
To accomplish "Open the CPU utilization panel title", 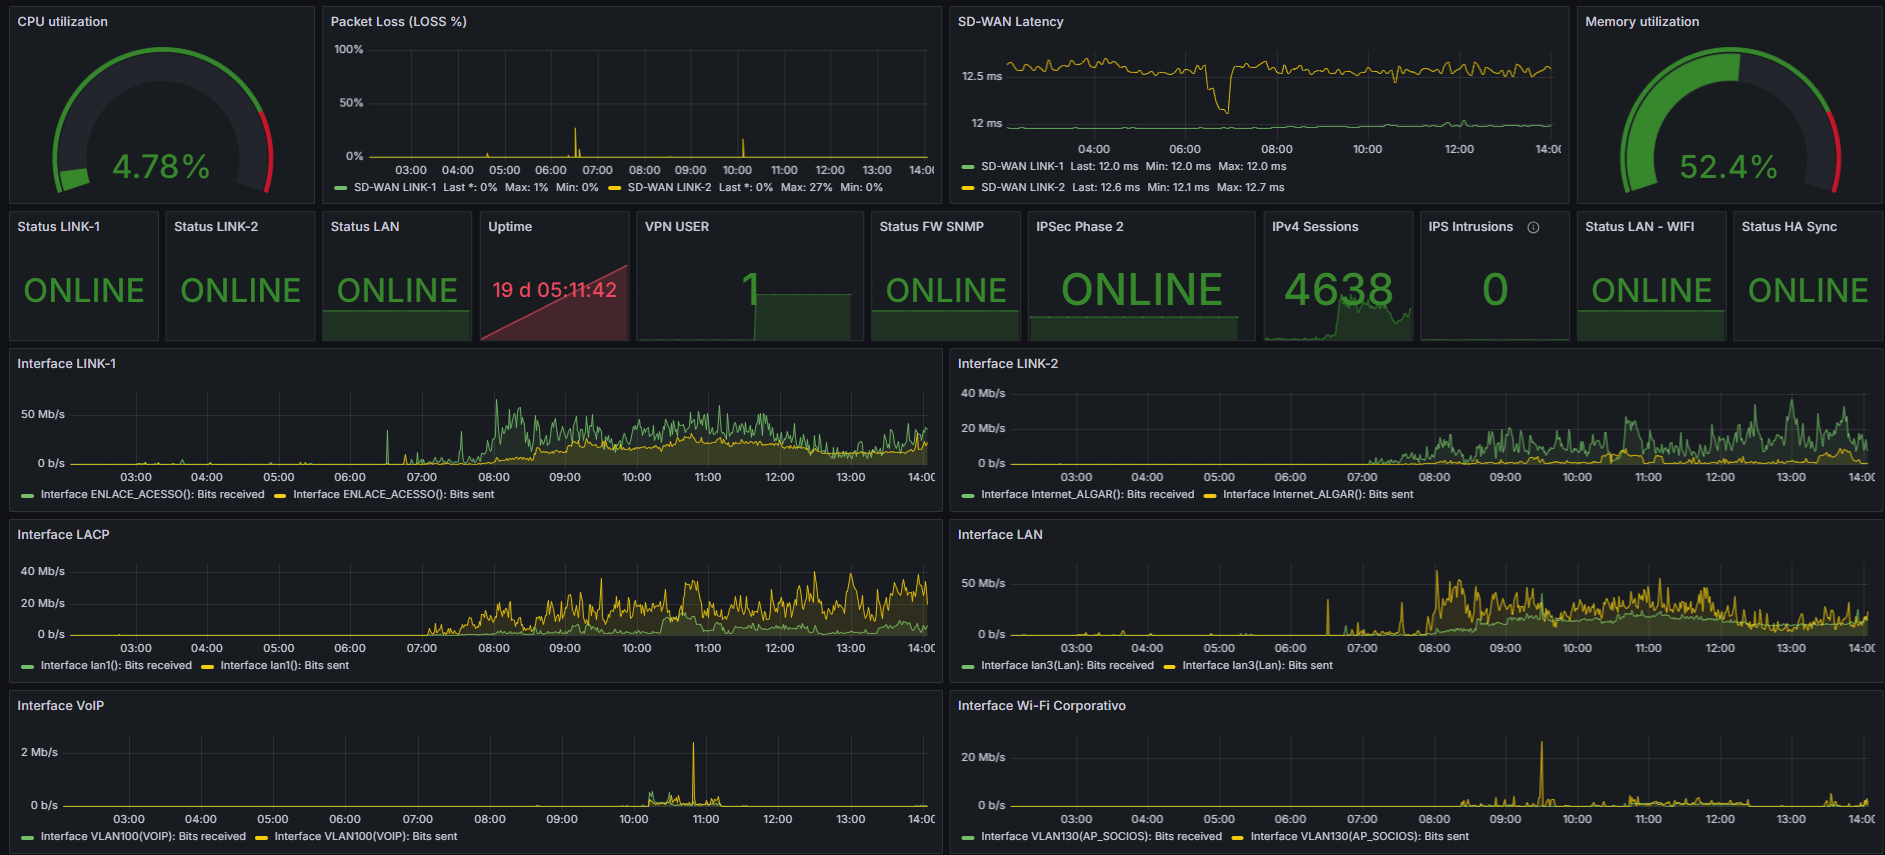I will (62, 21).
